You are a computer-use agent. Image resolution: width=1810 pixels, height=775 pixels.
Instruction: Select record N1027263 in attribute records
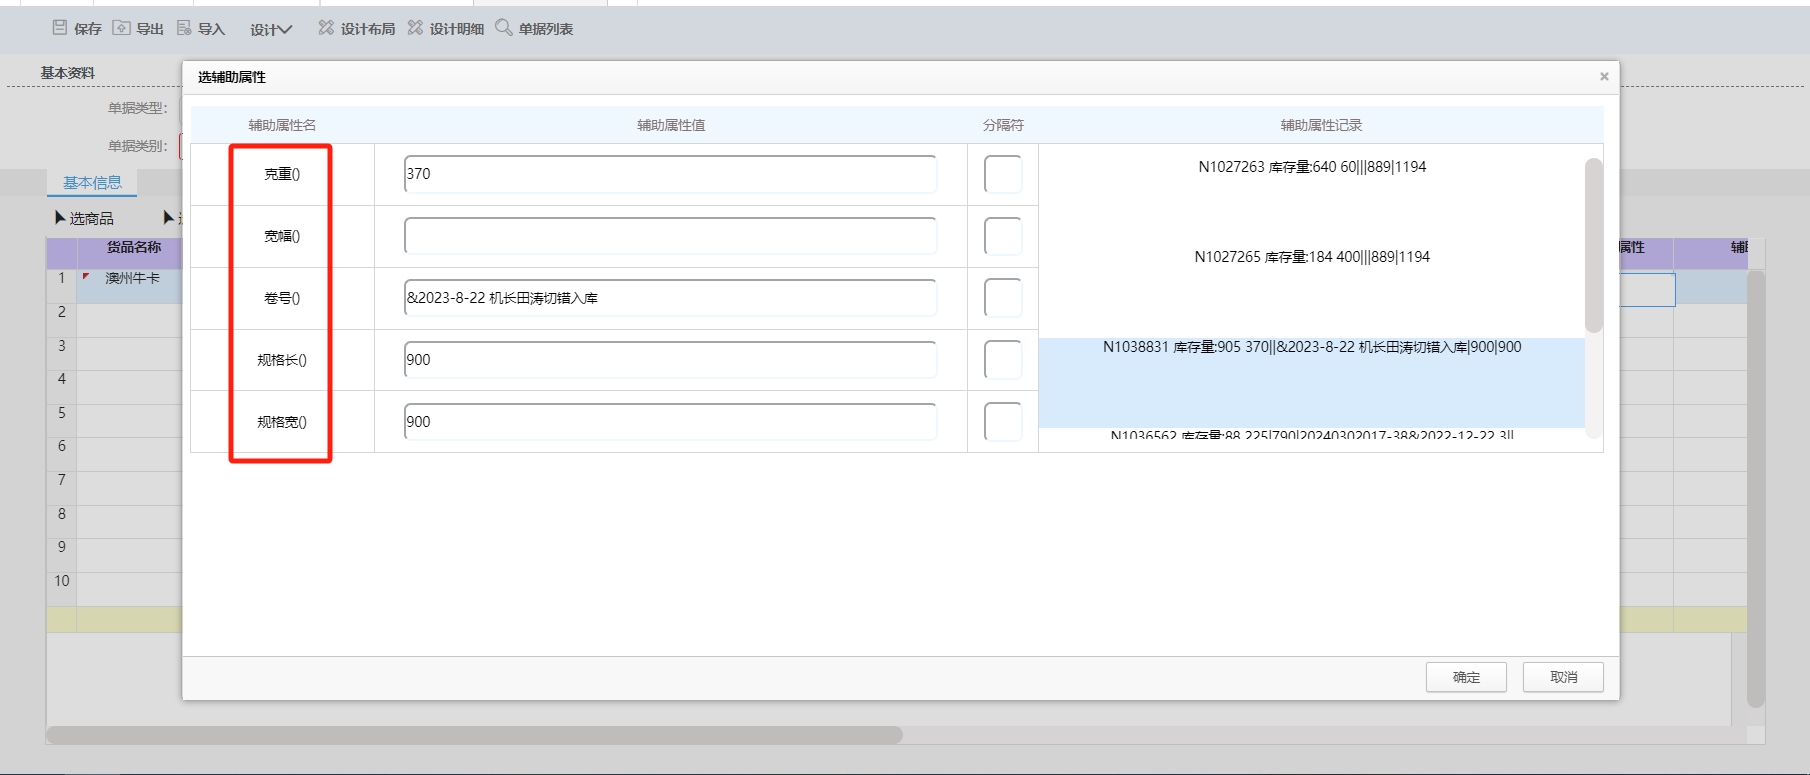tap(1312, 167)
